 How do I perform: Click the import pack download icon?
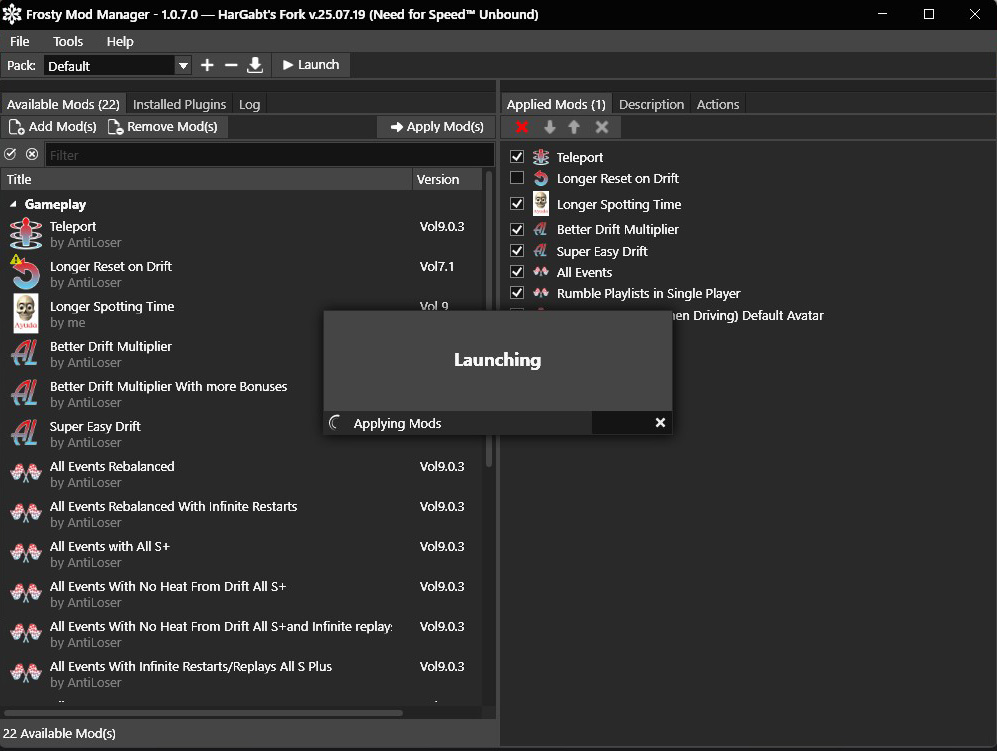point(255,65)
